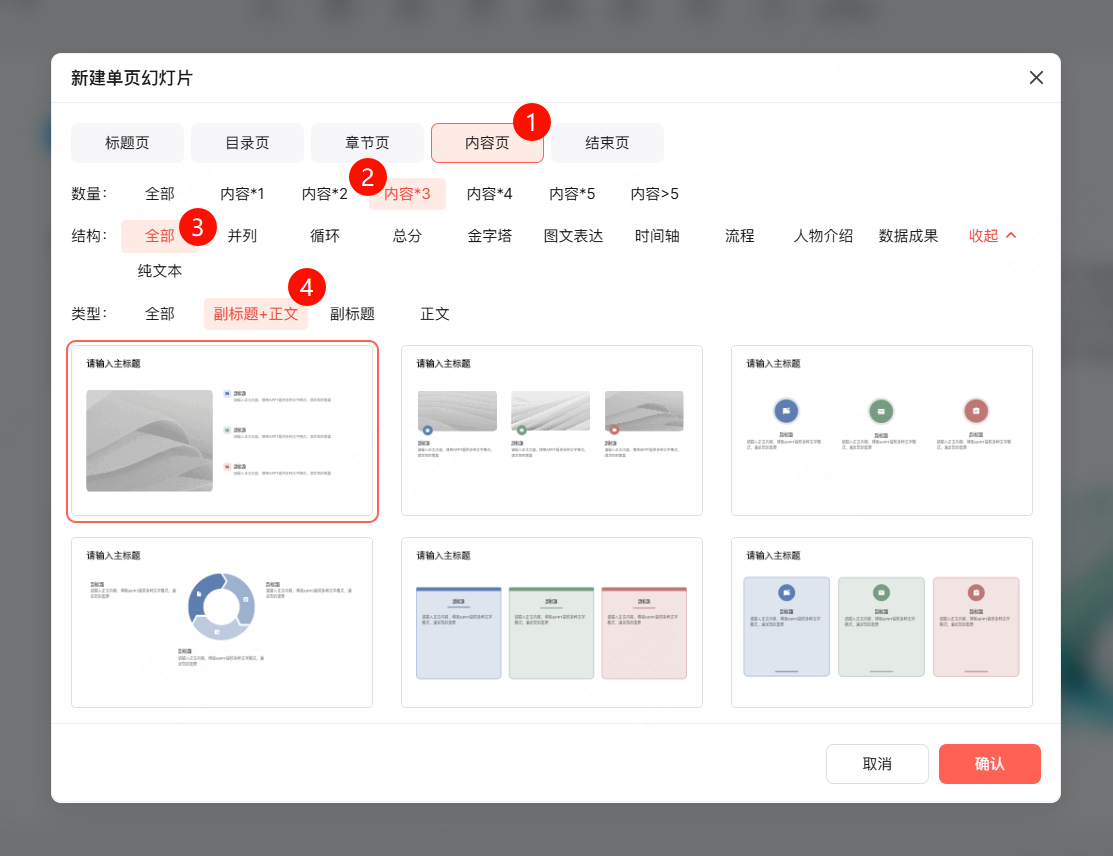Choose the 内容*3 quantity filter

coord(407,194)
